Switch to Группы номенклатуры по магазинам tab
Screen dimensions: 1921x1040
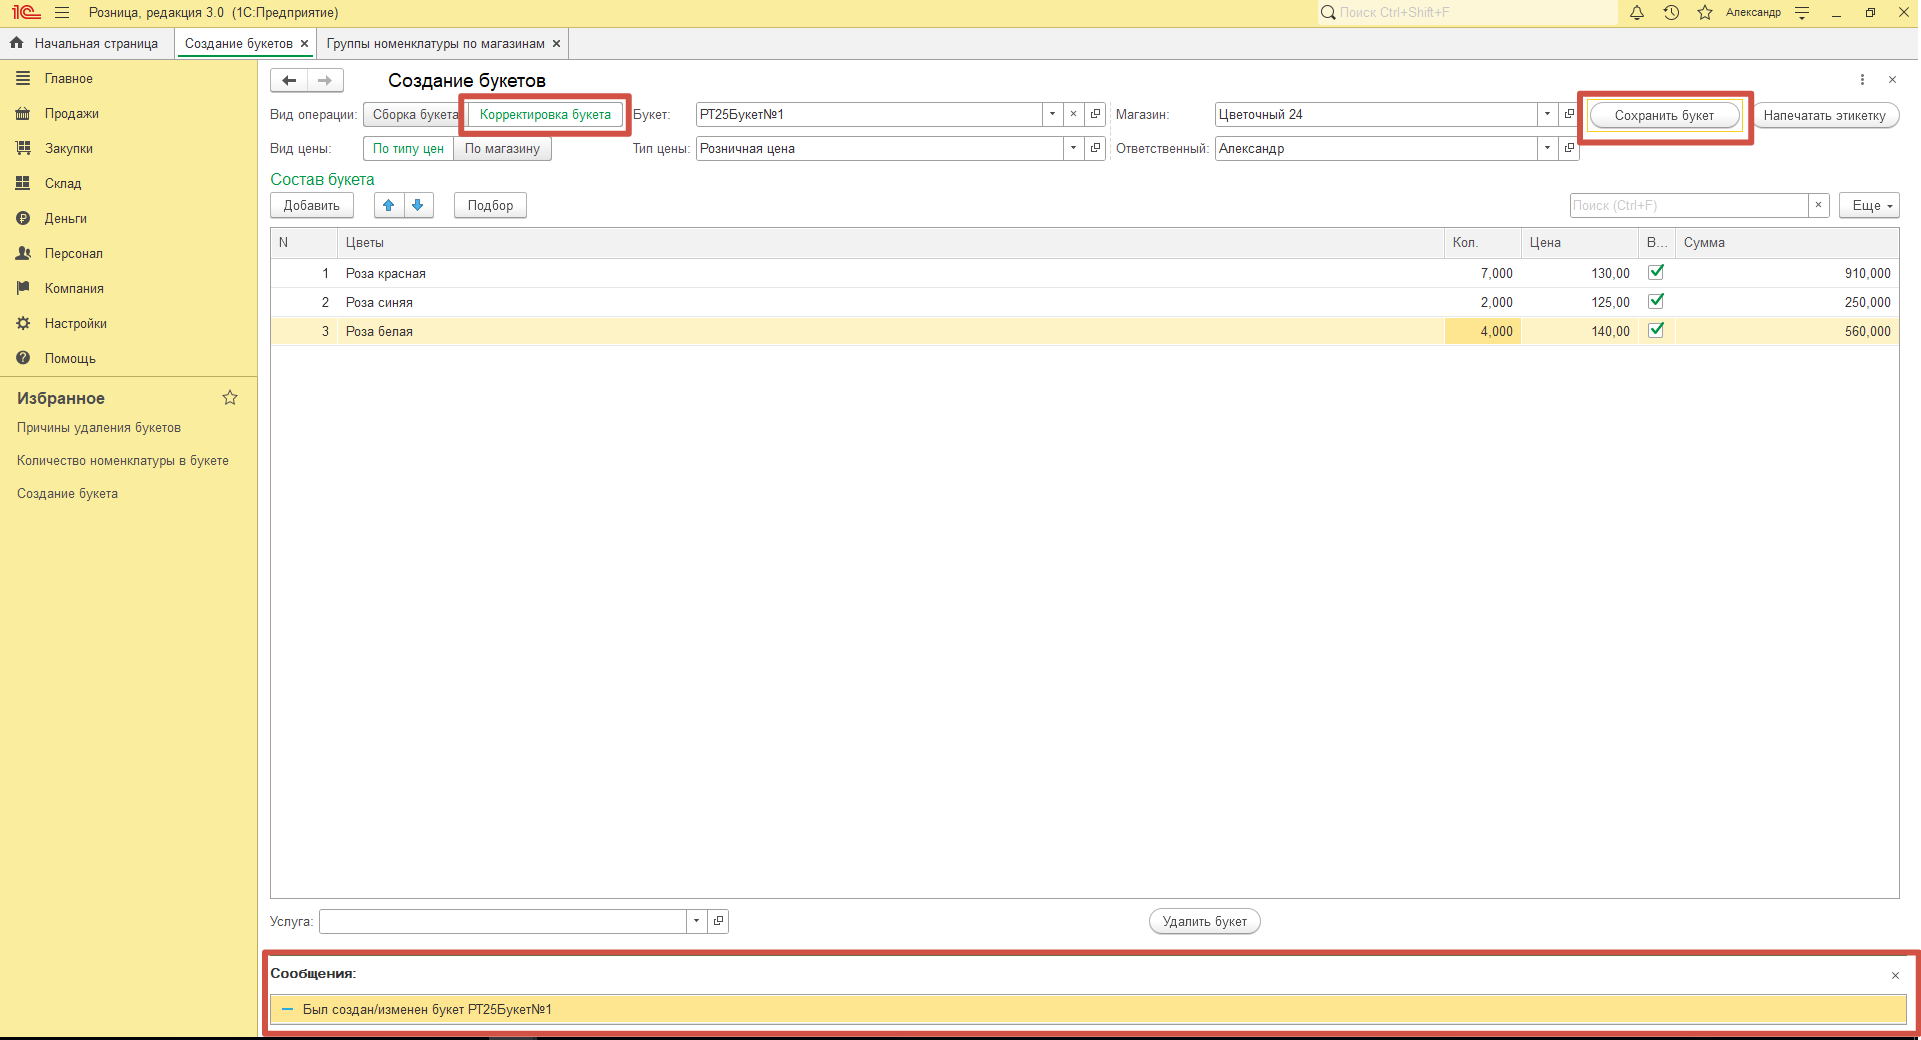click(435, 44)
